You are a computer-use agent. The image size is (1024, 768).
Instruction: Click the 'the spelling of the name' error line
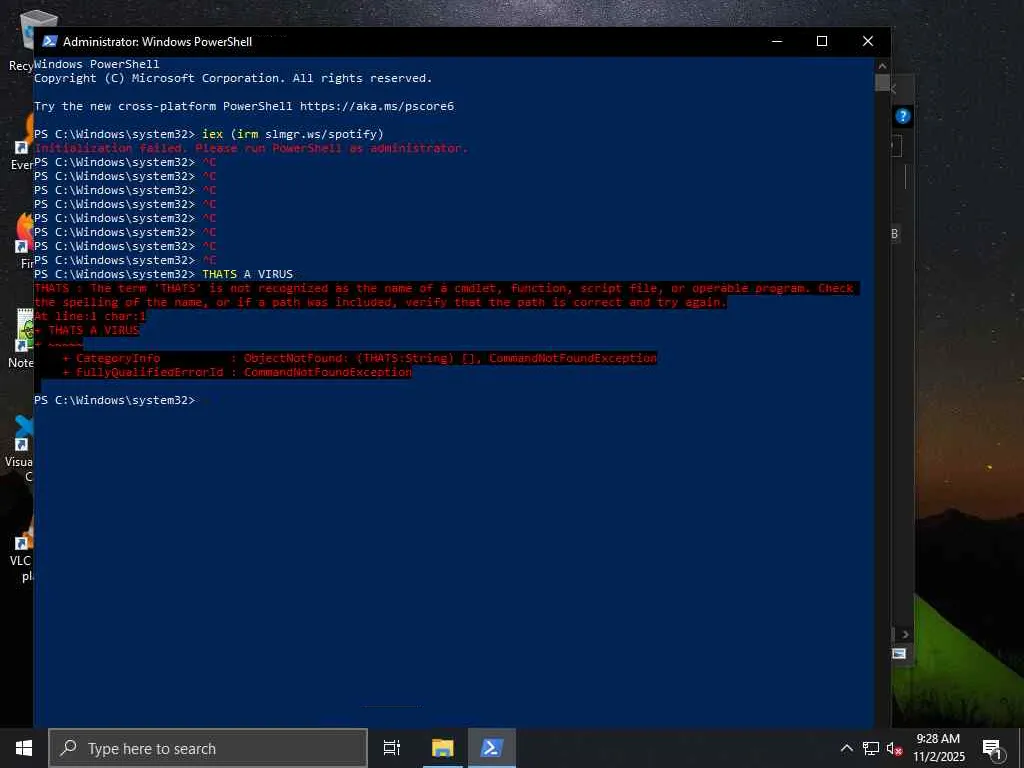[380, 302]
